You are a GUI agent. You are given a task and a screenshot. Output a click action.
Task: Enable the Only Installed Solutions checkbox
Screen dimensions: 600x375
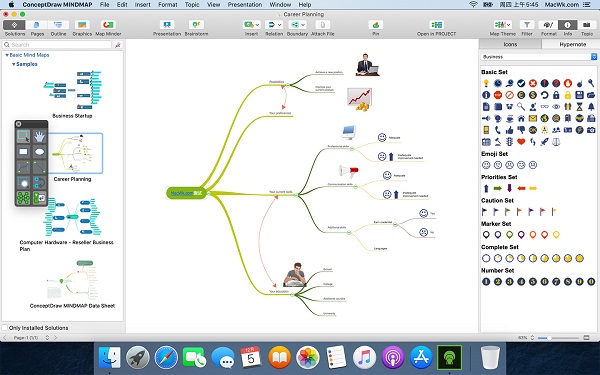[x=5, y=328]
